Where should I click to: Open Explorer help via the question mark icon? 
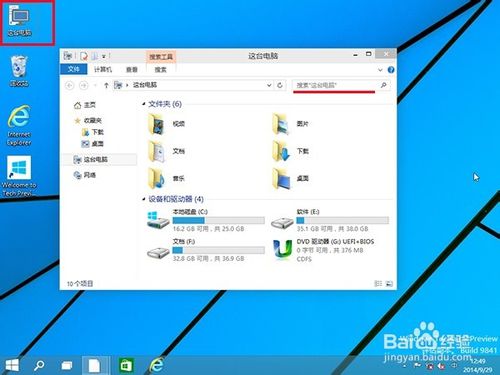391,69
